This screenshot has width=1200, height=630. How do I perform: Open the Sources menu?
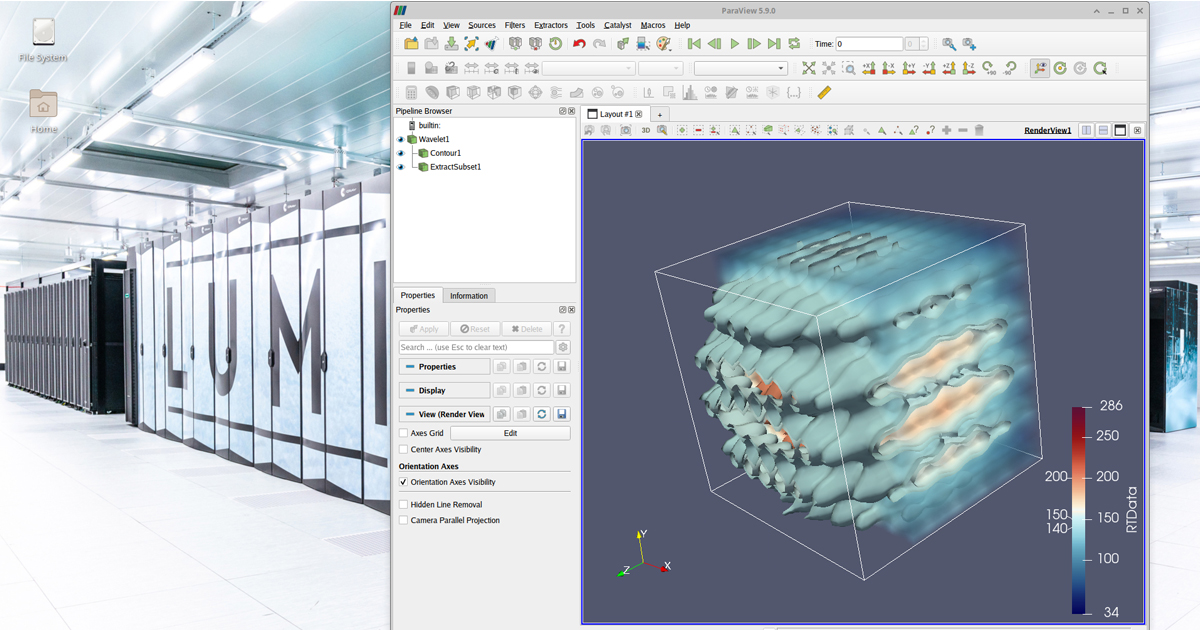[x=482, y=25]
